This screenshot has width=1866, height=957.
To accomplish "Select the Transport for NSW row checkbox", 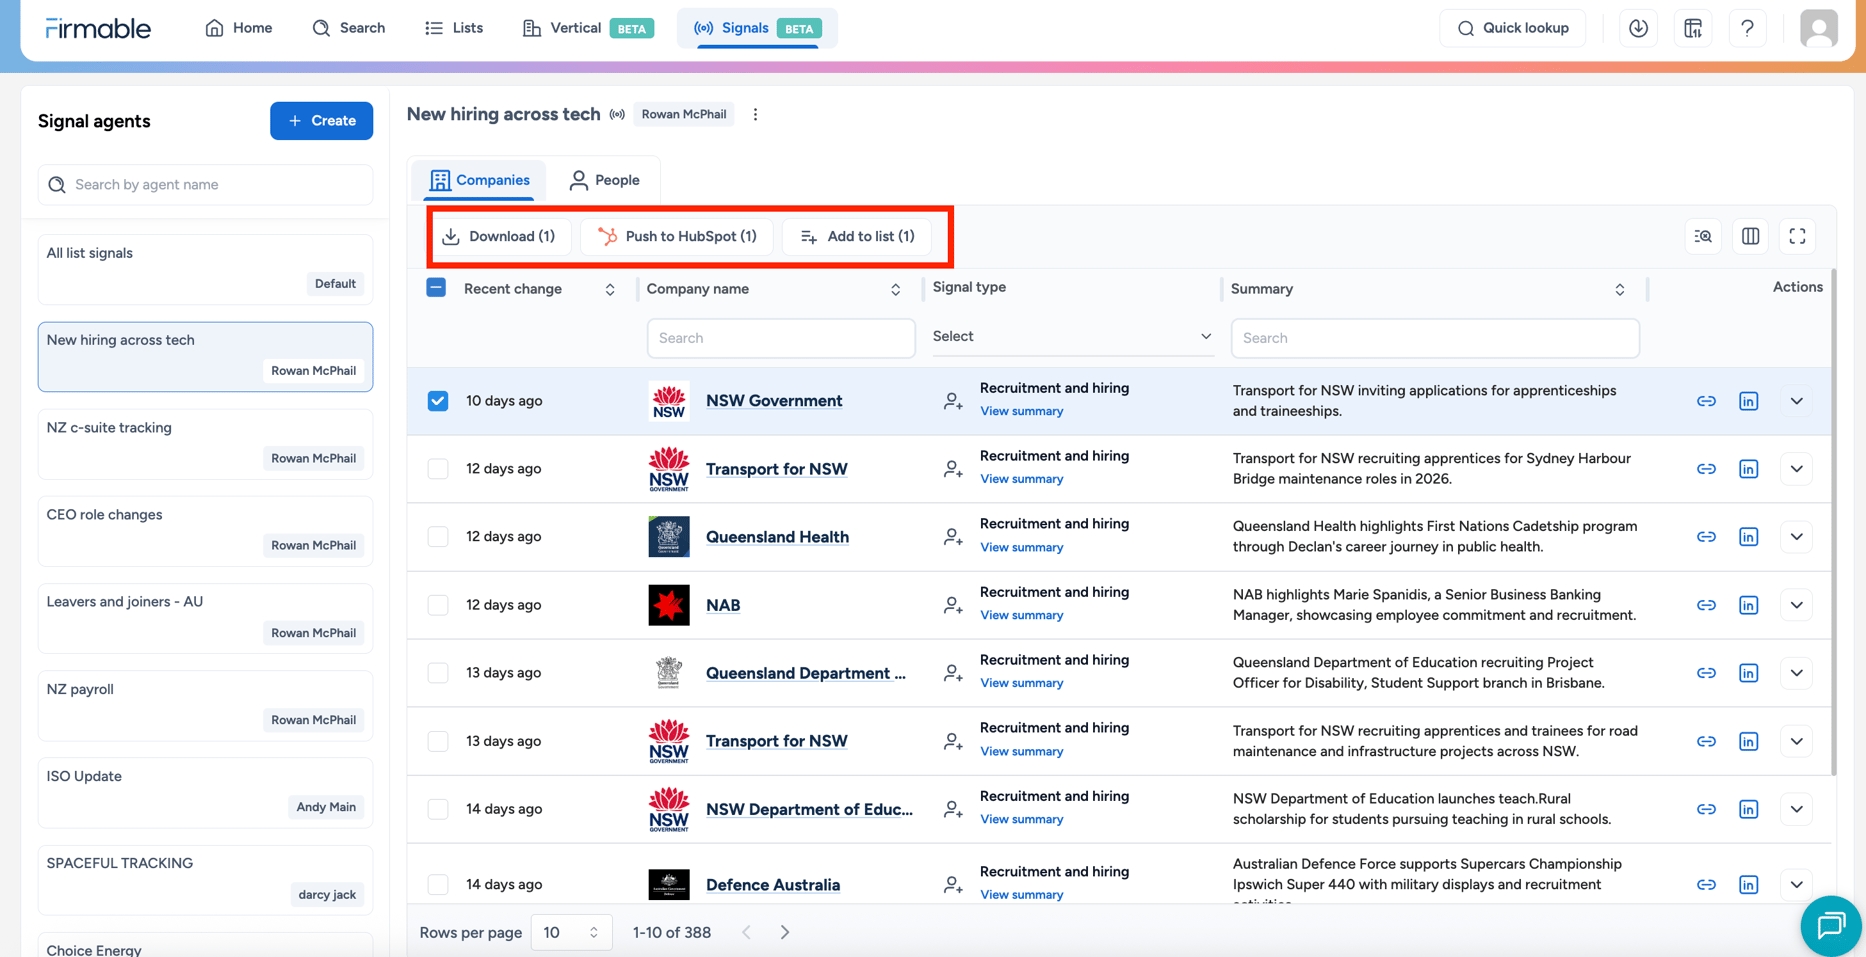I will point(437,468).
